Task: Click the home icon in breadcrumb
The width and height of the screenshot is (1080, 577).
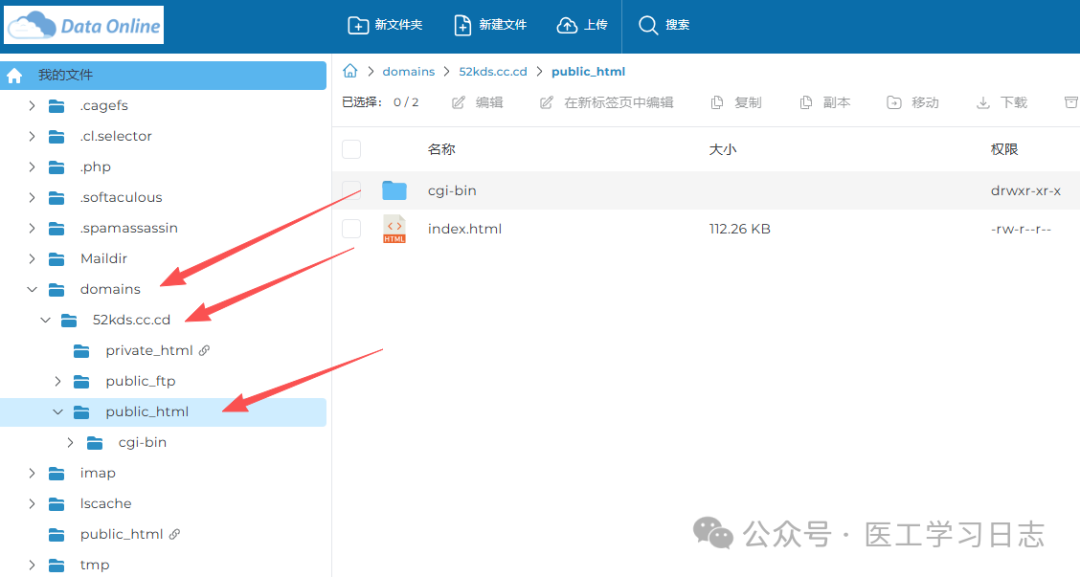Action: pyautogui.click(x=350, y=71)
